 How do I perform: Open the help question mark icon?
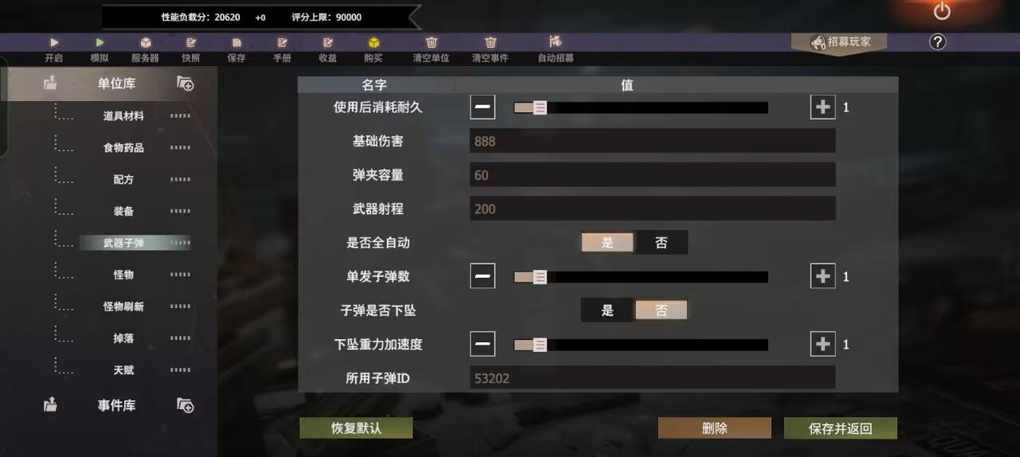point(937,42)
